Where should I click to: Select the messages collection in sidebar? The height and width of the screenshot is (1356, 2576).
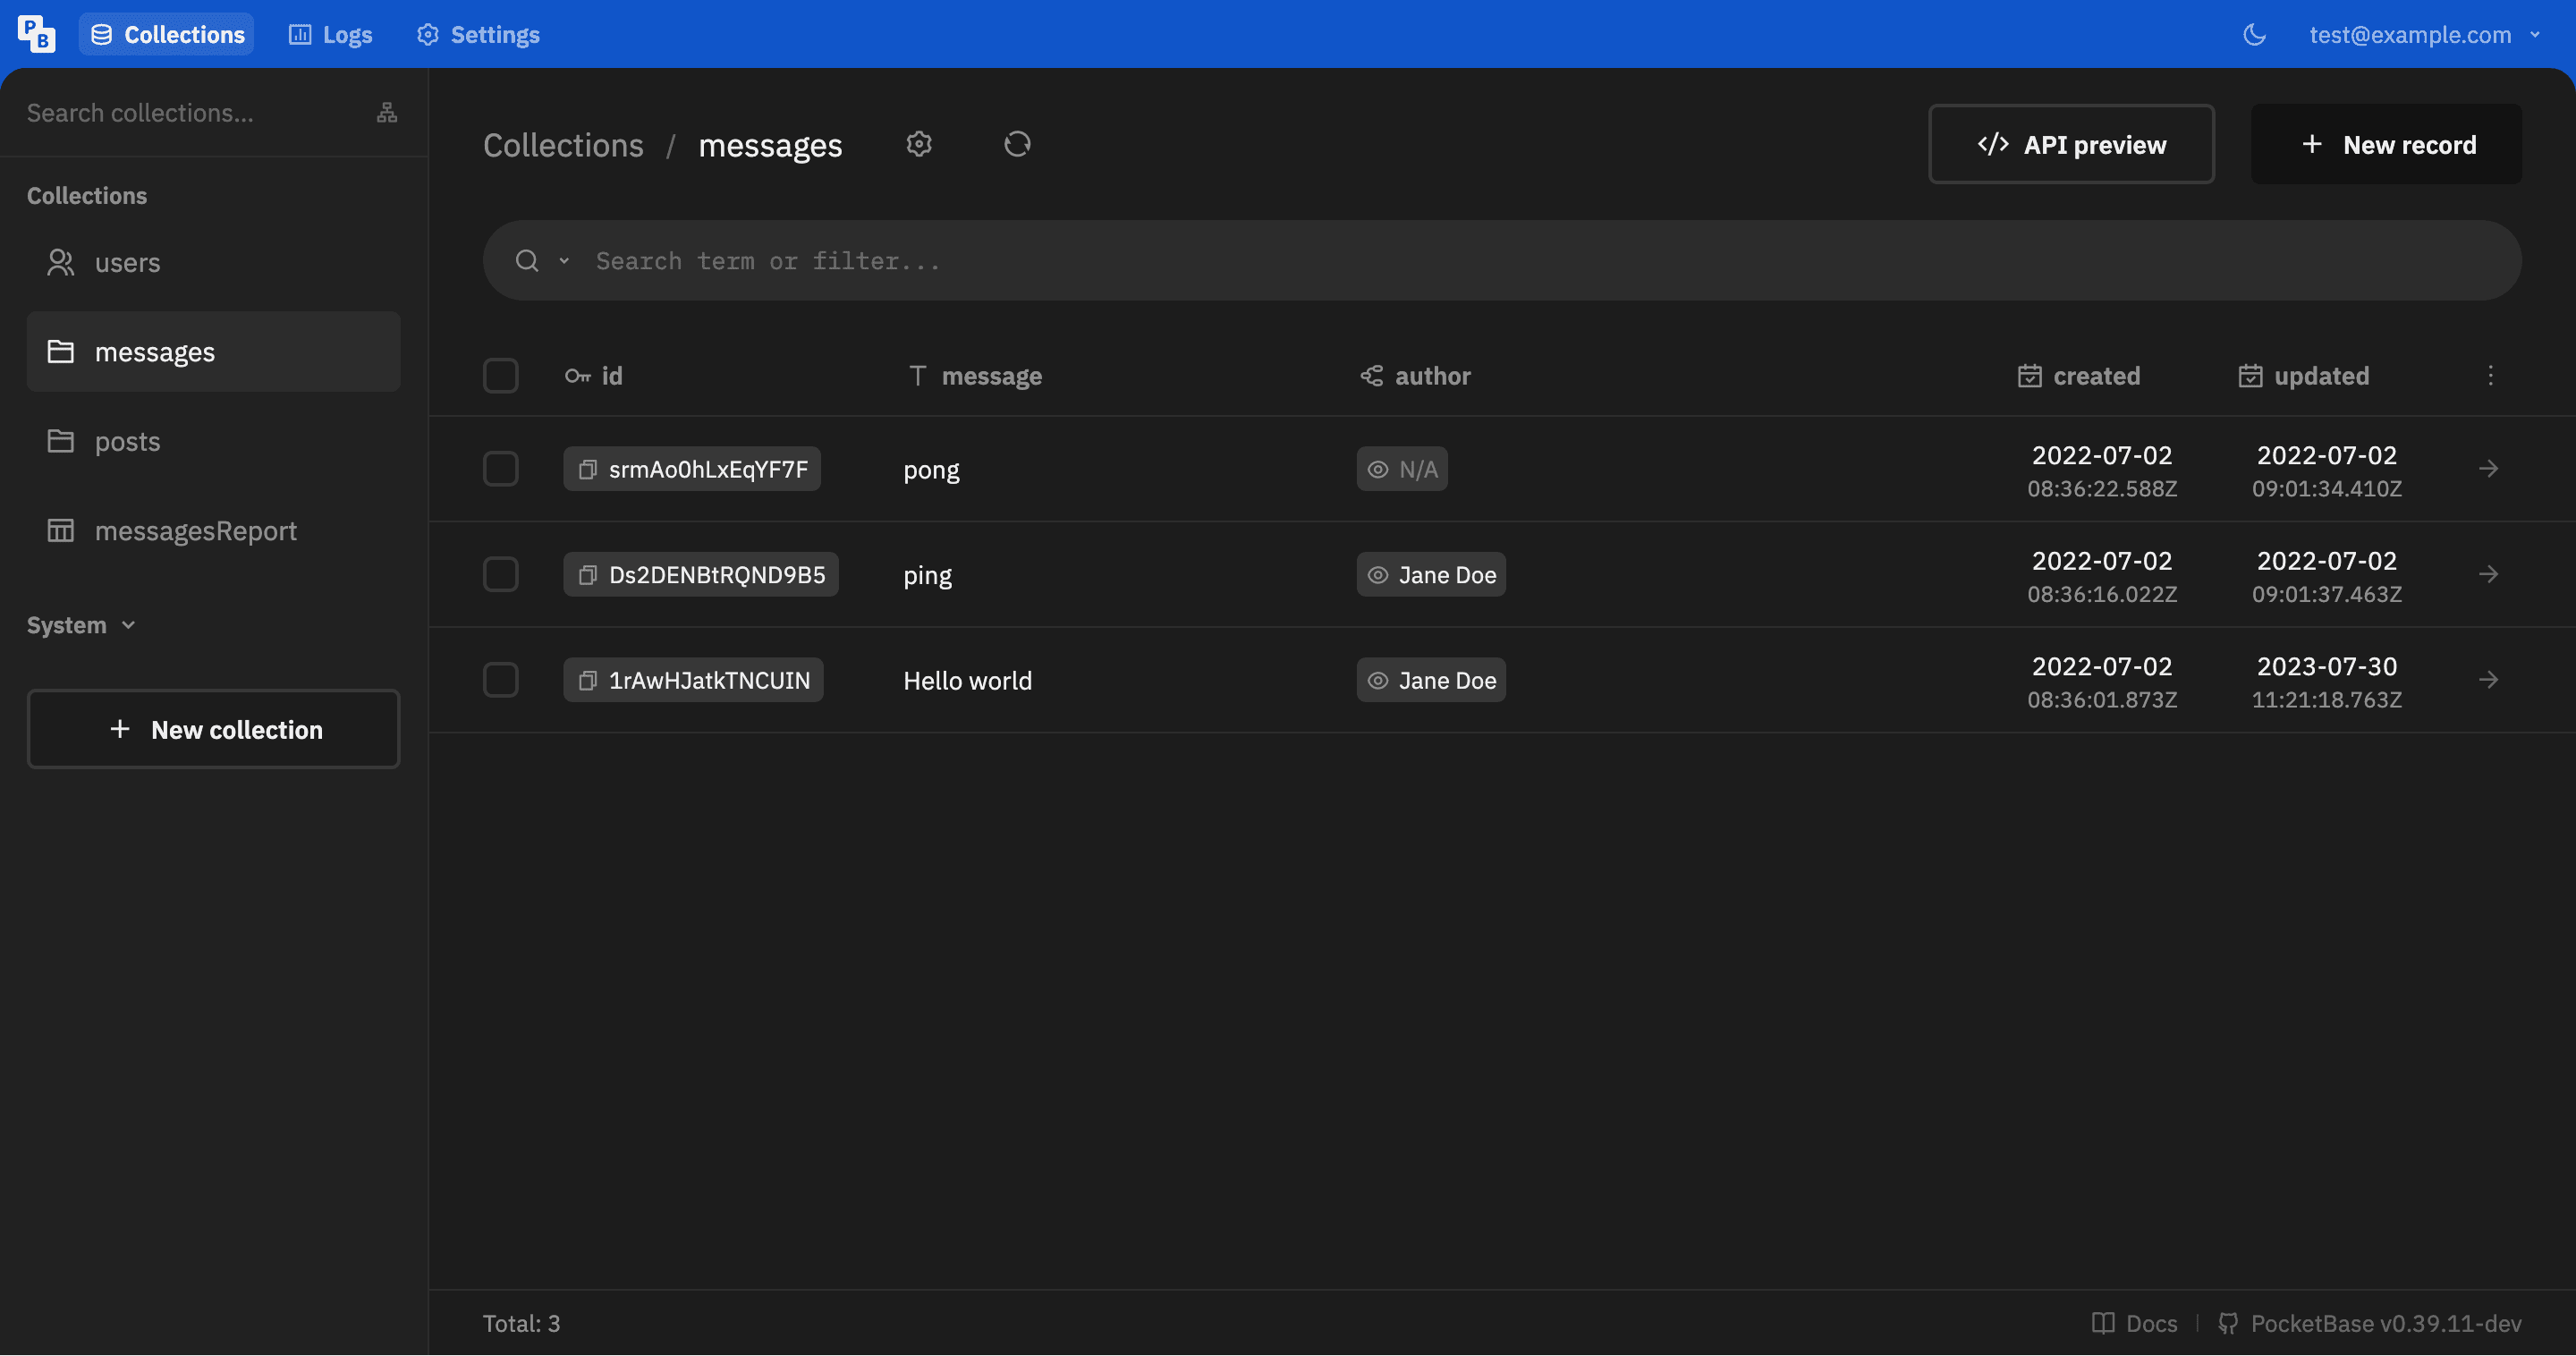(x=214, y=352)
